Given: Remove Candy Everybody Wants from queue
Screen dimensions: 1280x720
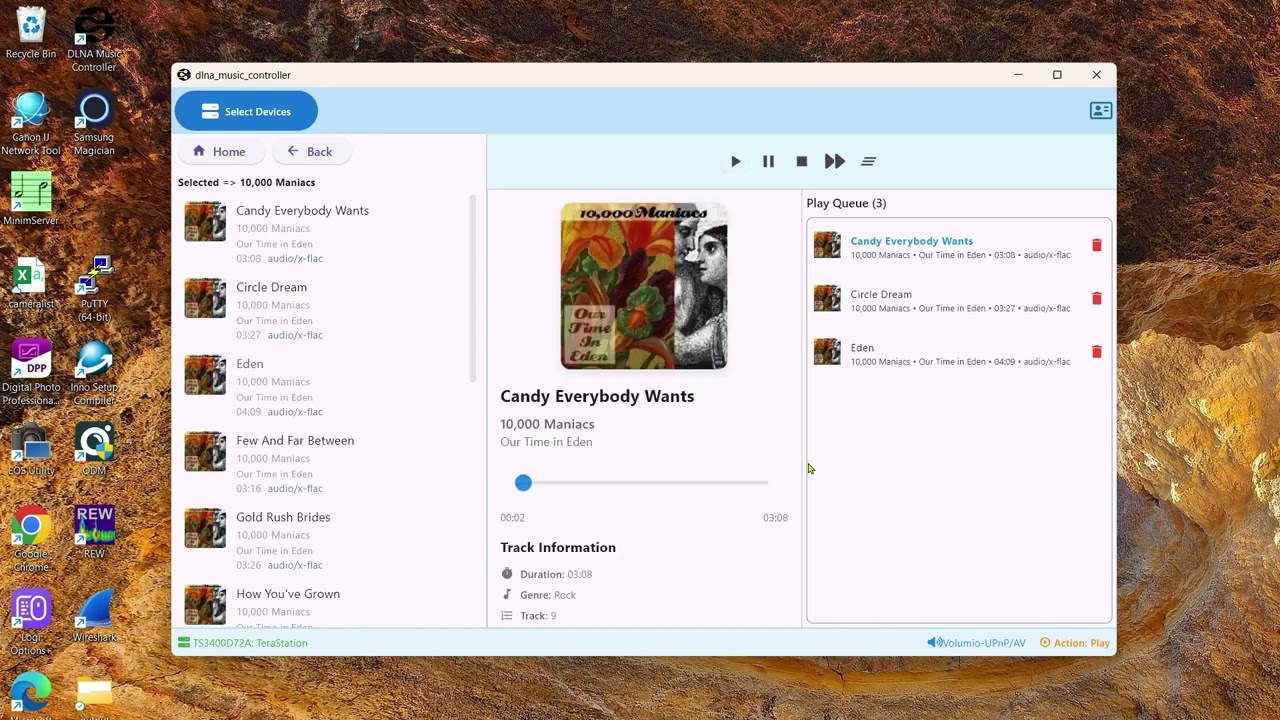Looking at the screenshot, I should pos(1096,245).
